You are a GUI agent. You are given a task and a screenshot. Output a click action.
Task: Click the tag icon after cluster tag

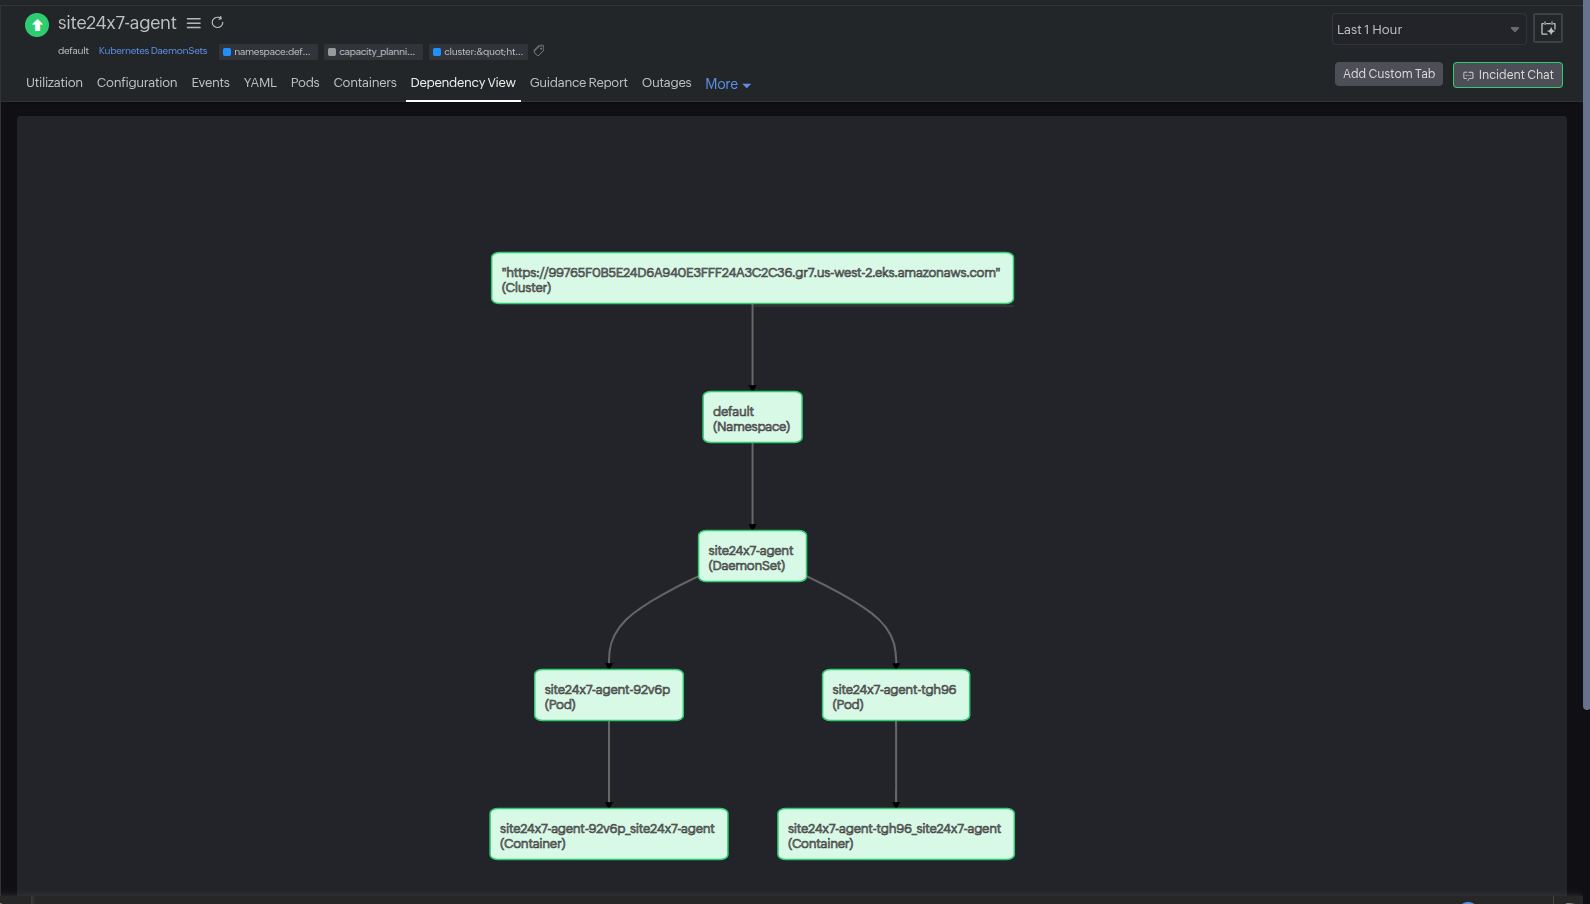(x=539, y=51)
